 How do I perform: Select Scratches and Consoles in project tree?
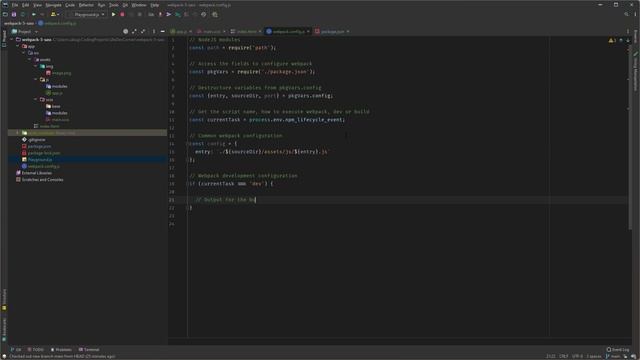(42, 180)
